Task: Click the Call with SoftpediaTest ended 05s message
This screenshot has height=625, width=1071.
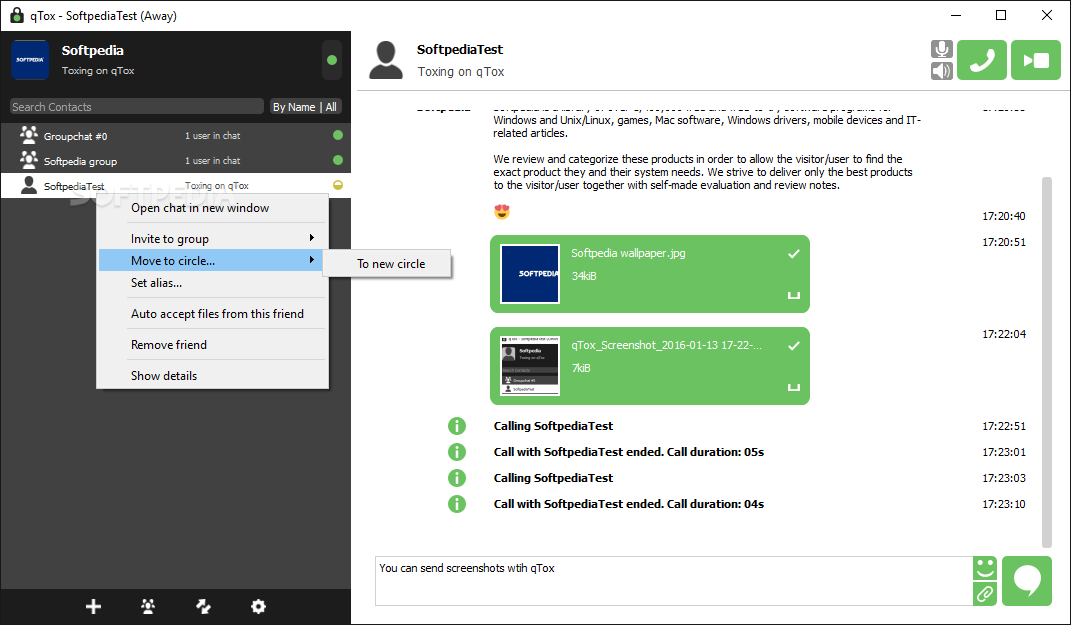Action: (628, 452)
